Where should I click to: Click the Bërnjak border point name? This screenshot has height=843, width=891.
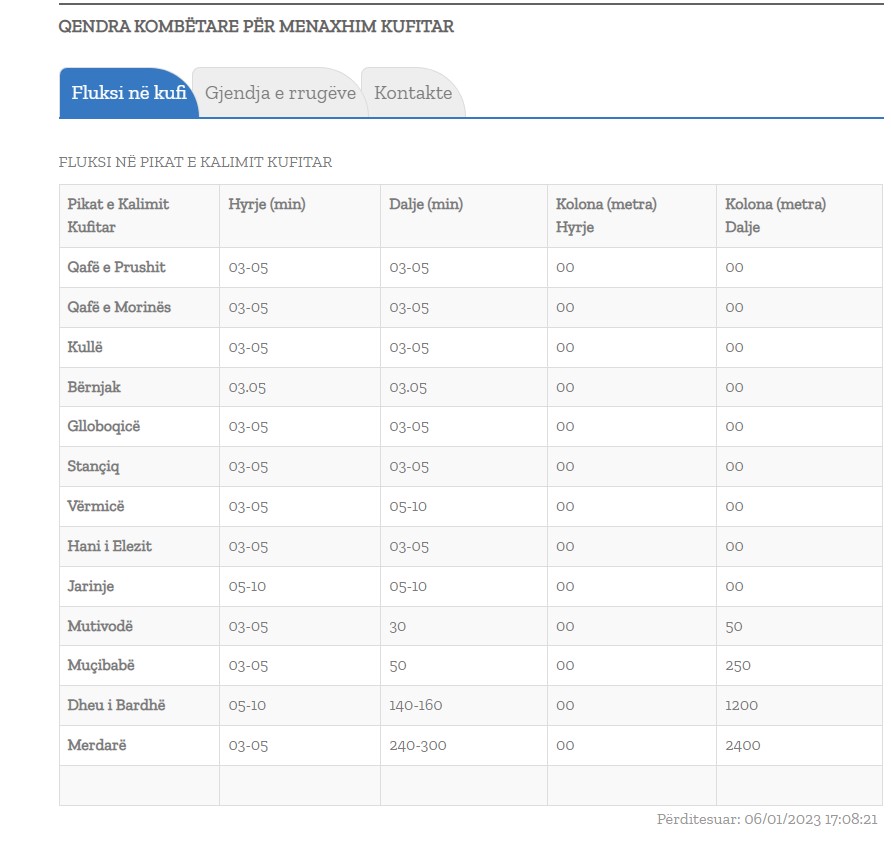[x=94, y=387]
